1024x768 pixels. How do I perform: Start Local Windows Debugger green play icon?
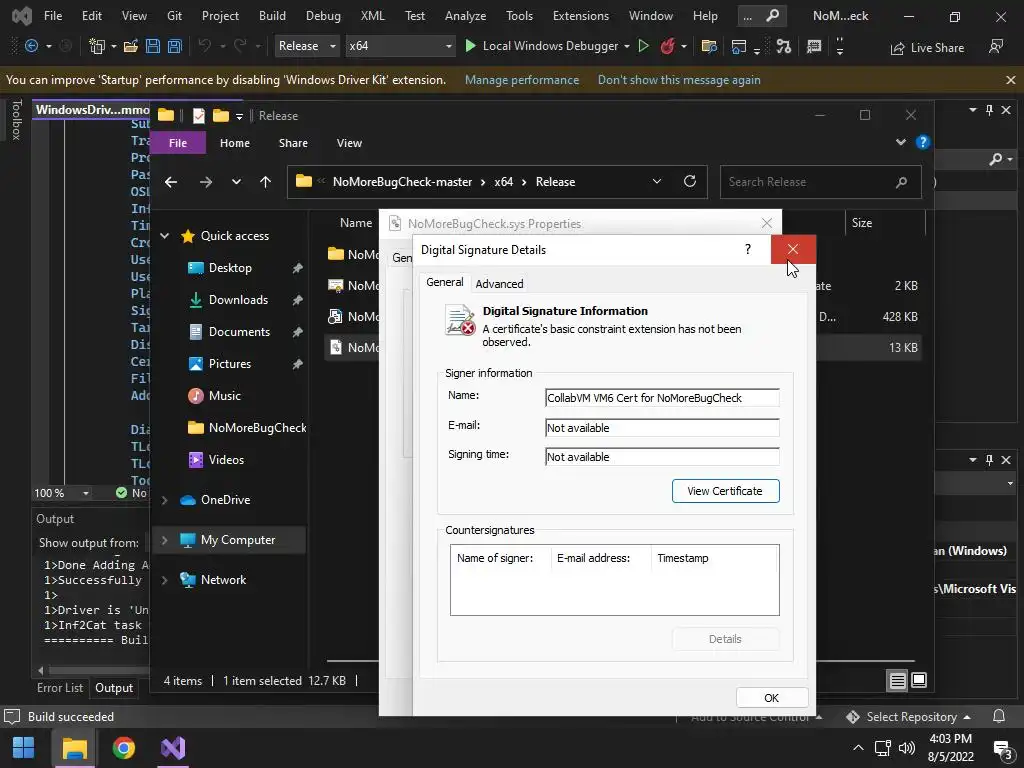(470, 46)
